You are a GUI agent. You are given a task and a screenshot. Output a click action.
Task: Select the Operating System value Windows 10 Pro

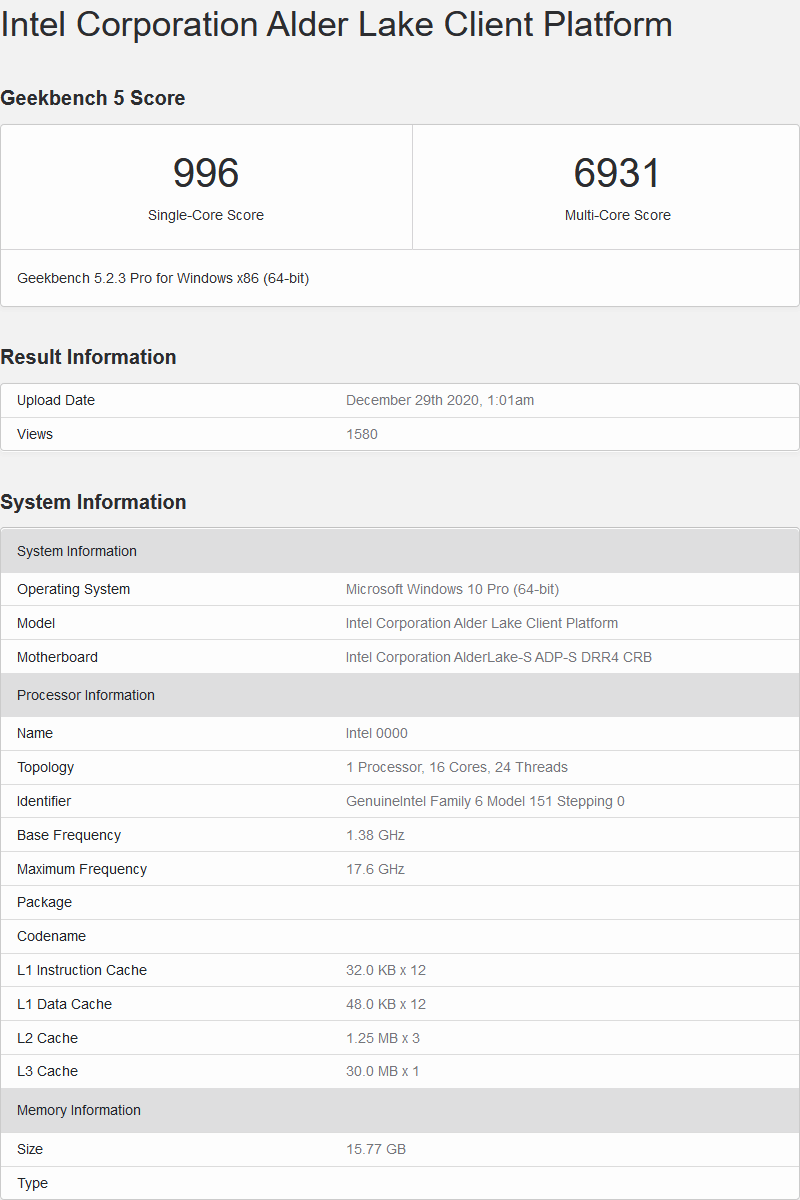point(452,589)
